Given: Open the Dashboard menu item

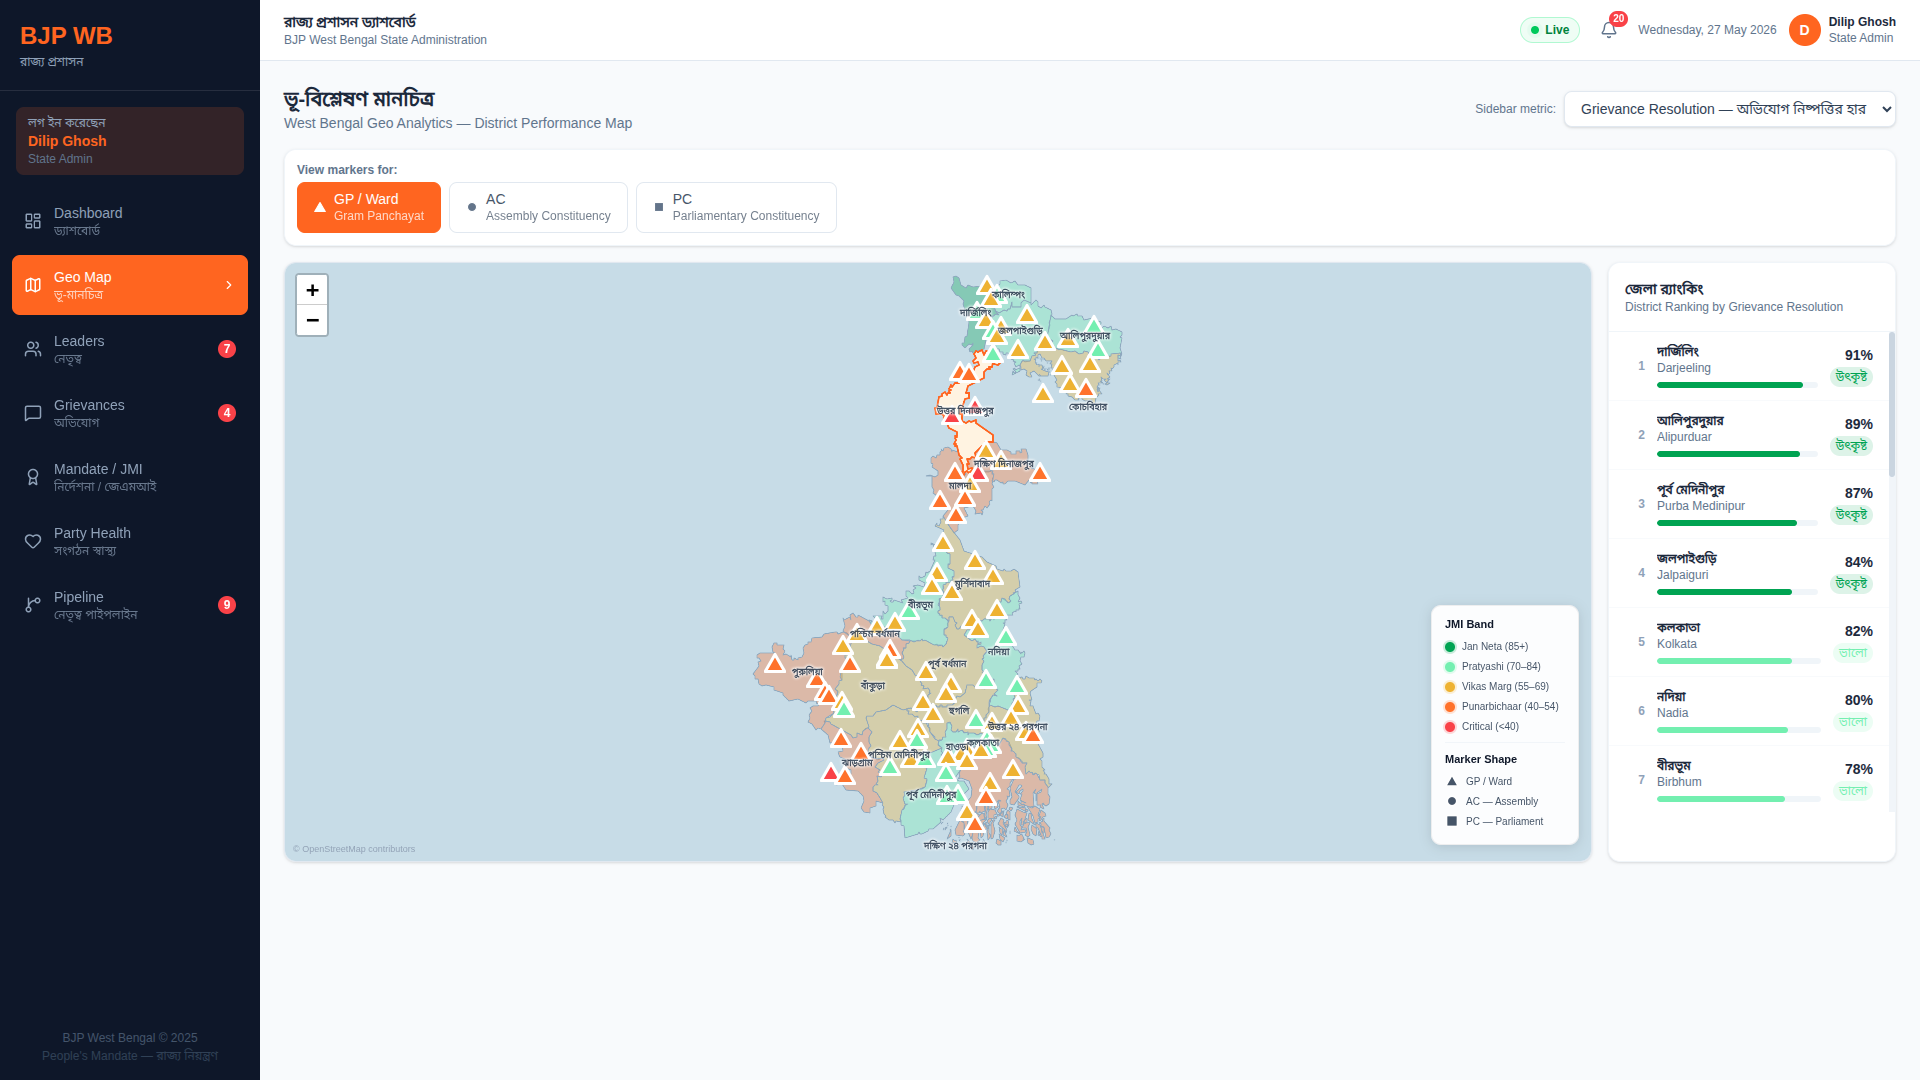Looking at the screenshot, I should (130, 221).
